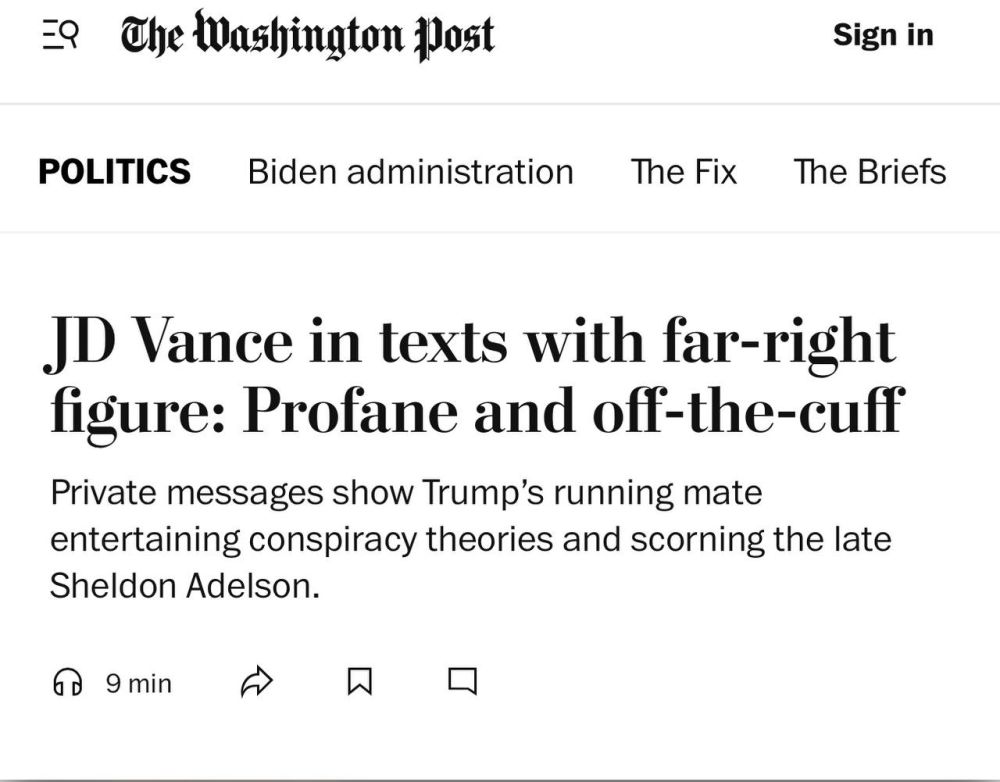1000x782 pixels.
Task: Open comments via the speech bubble icon
Action: pos(461,681)
